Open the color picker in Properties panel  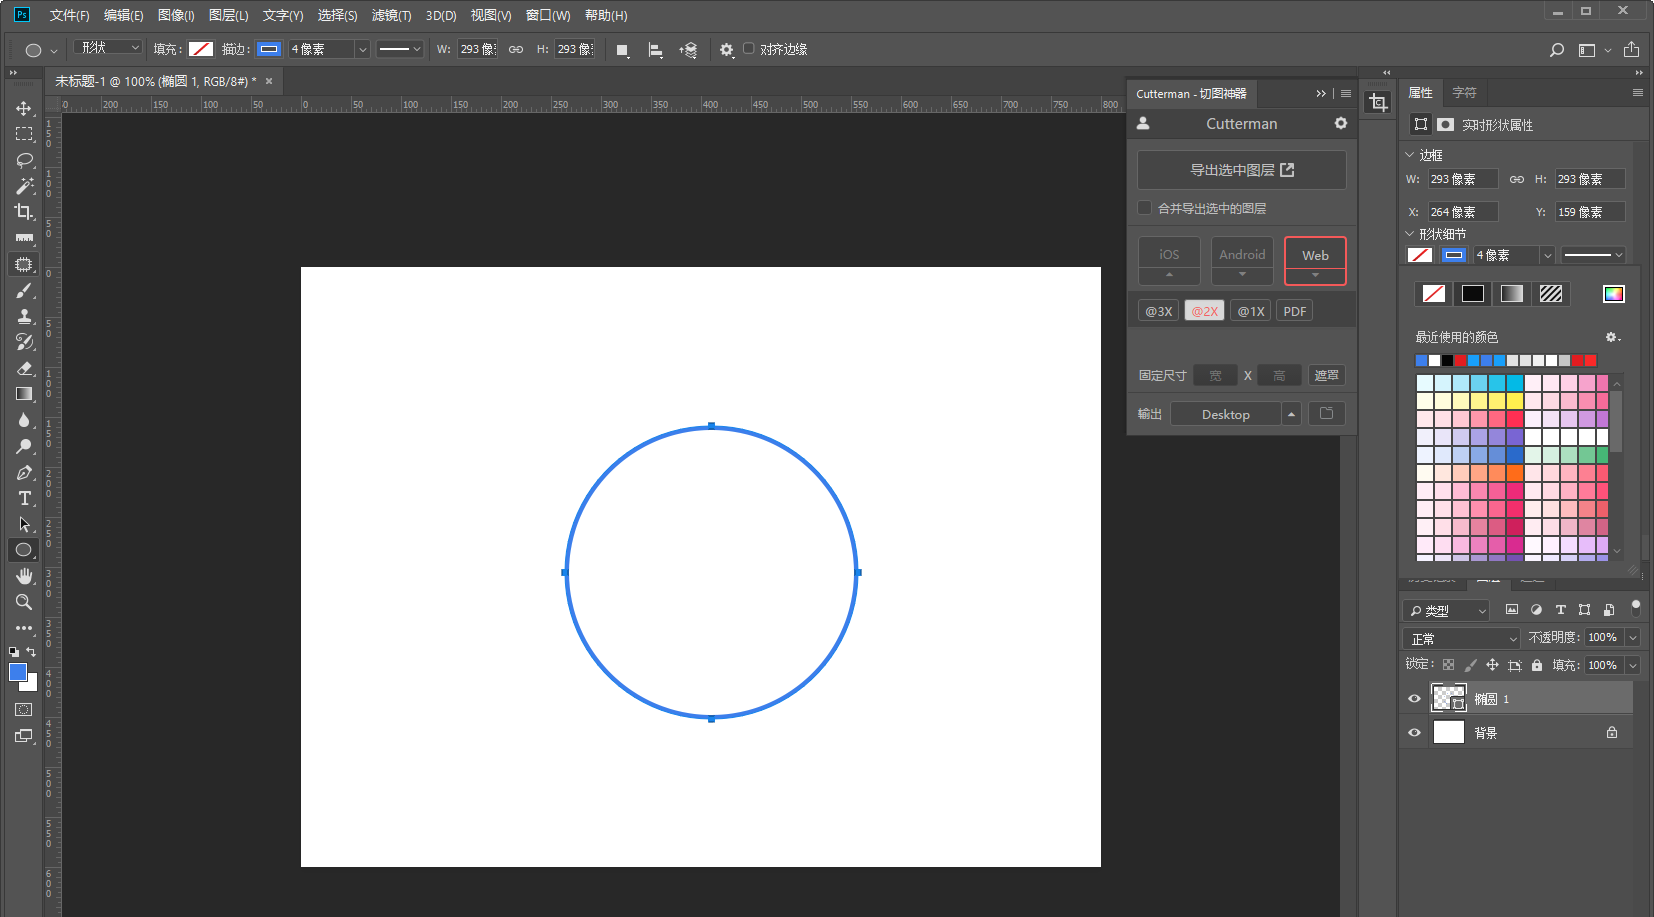point(1613,293)
